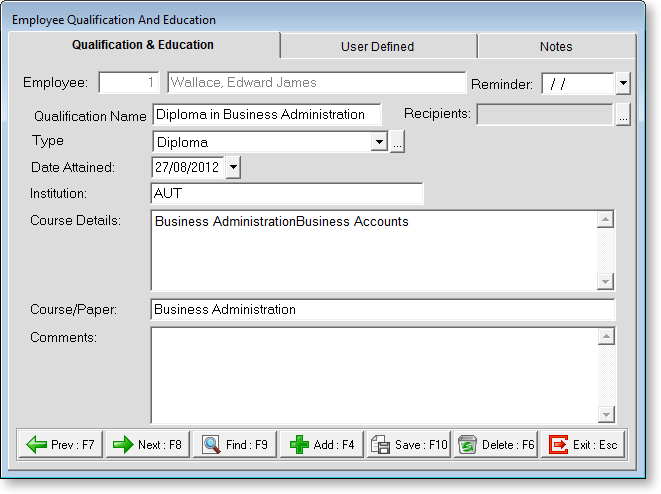Image resolution: width=661 pixels, height=494 pixels.
Task: Click the green Next arrow icon
Action: click(124, 445)
